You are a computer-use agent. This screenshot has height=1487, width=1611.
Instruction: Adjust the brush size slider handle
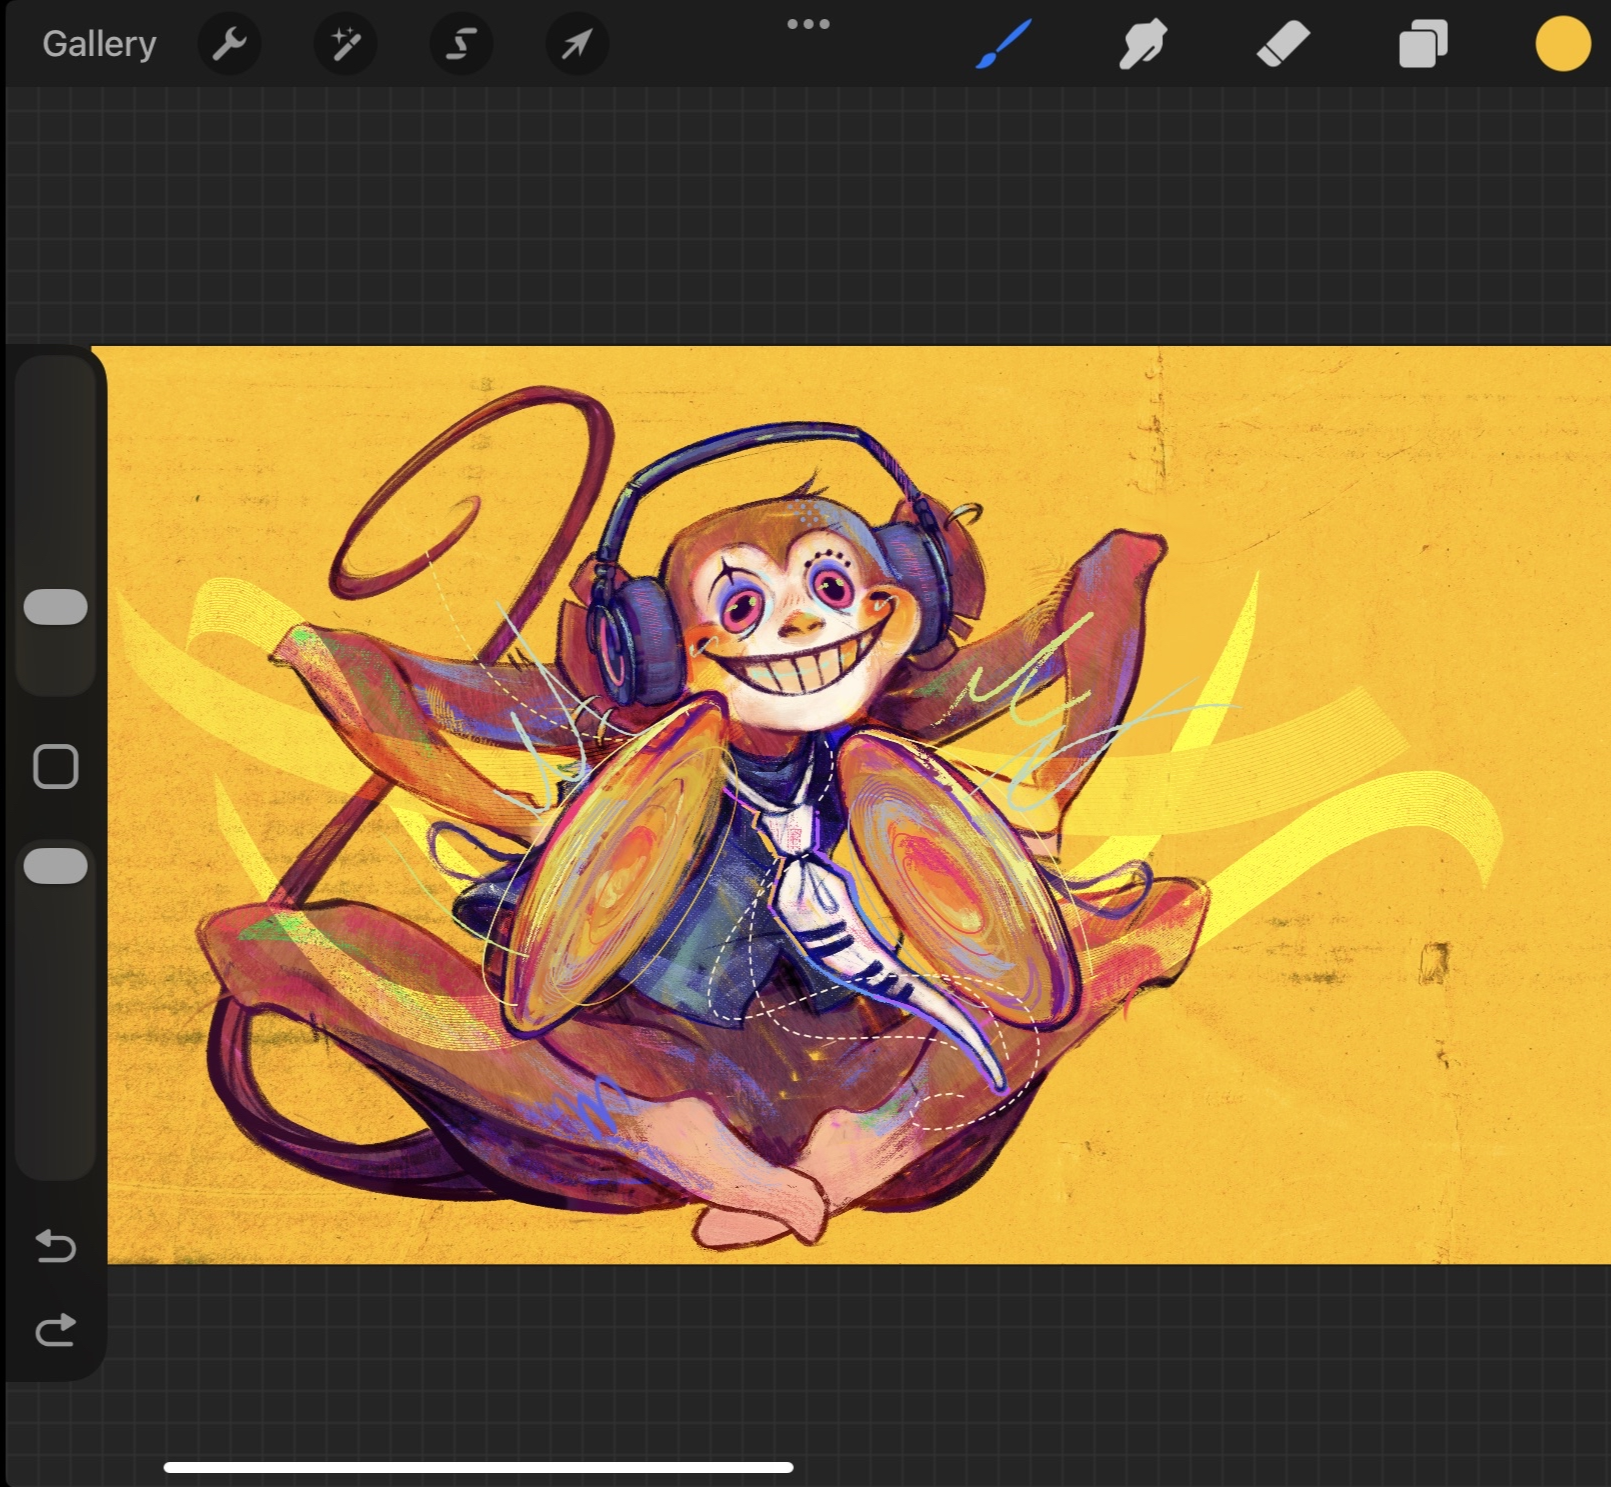coord(56,607)
